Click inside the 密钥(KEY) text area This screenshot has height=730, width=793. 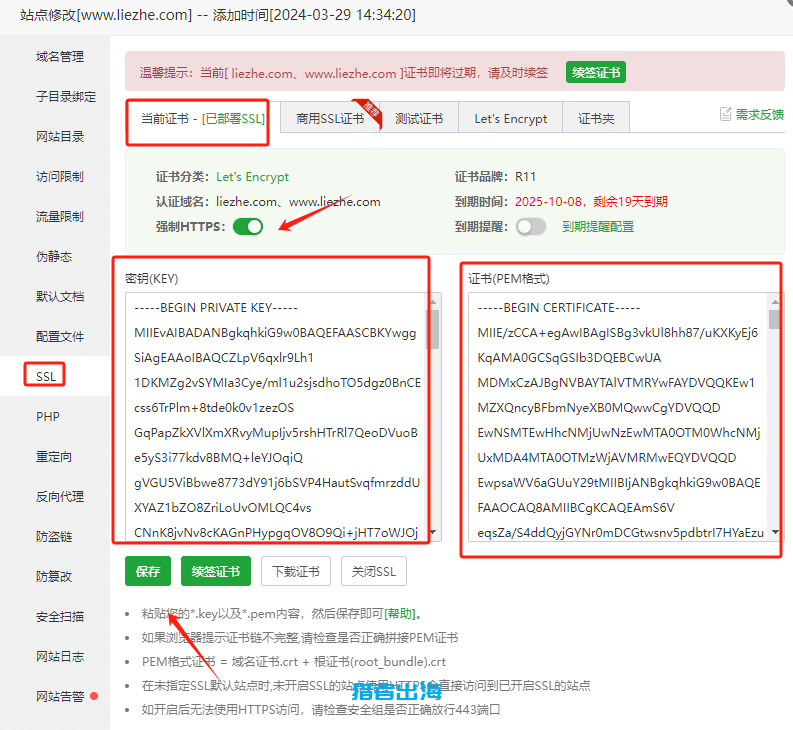[x=276, y=417]
